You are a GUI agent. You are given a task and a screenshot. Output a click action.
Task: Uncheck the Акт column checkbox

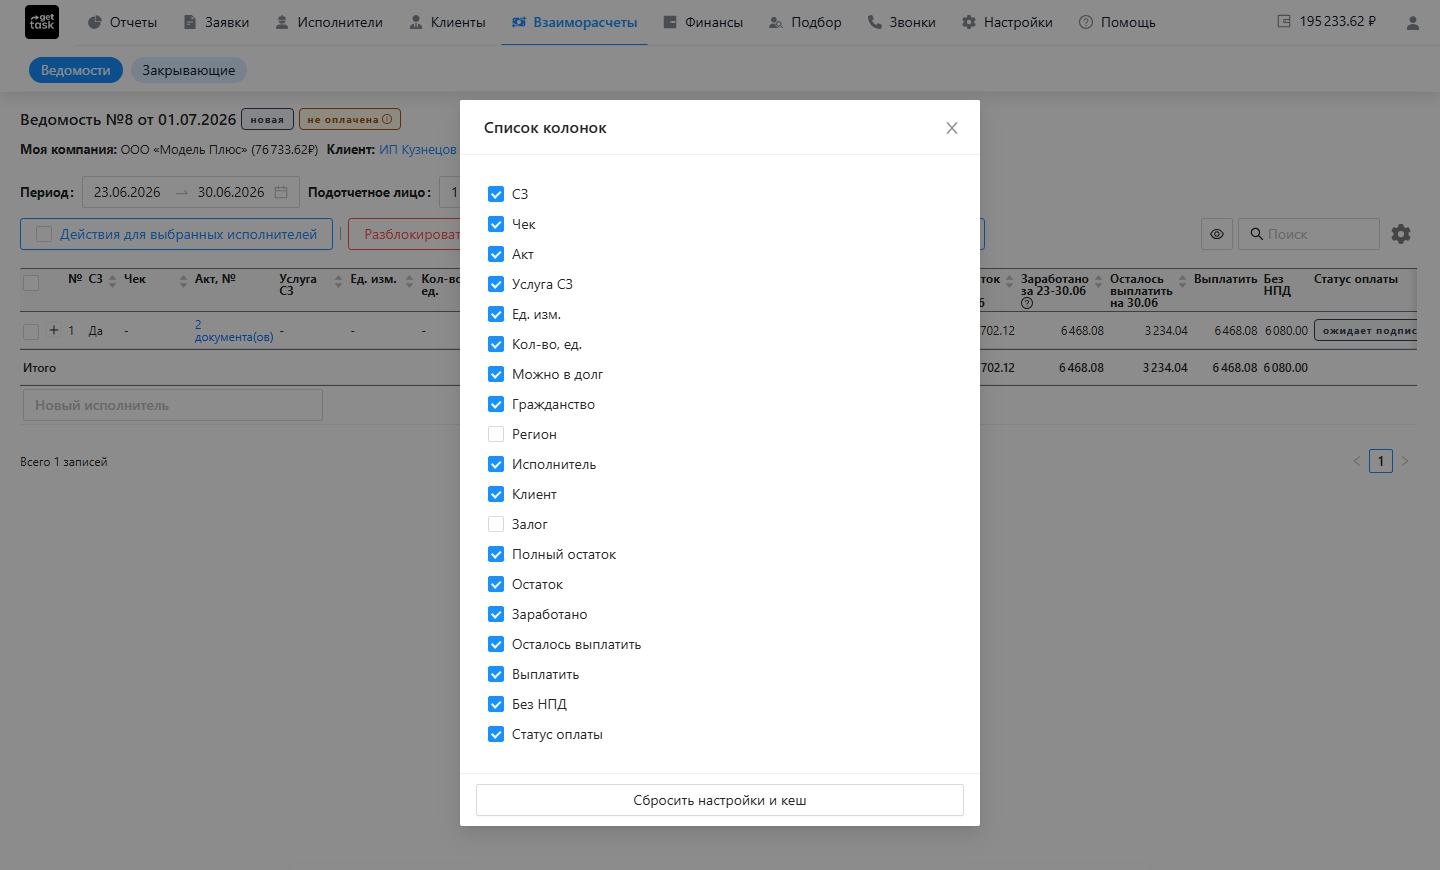pos(496,254)
